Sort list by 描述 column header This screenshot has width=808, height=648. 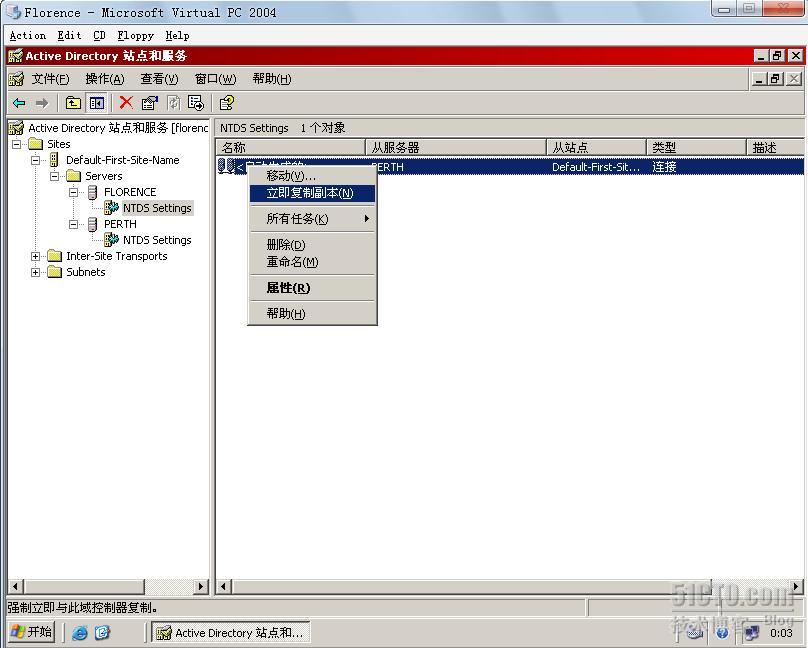pos(775,148)
